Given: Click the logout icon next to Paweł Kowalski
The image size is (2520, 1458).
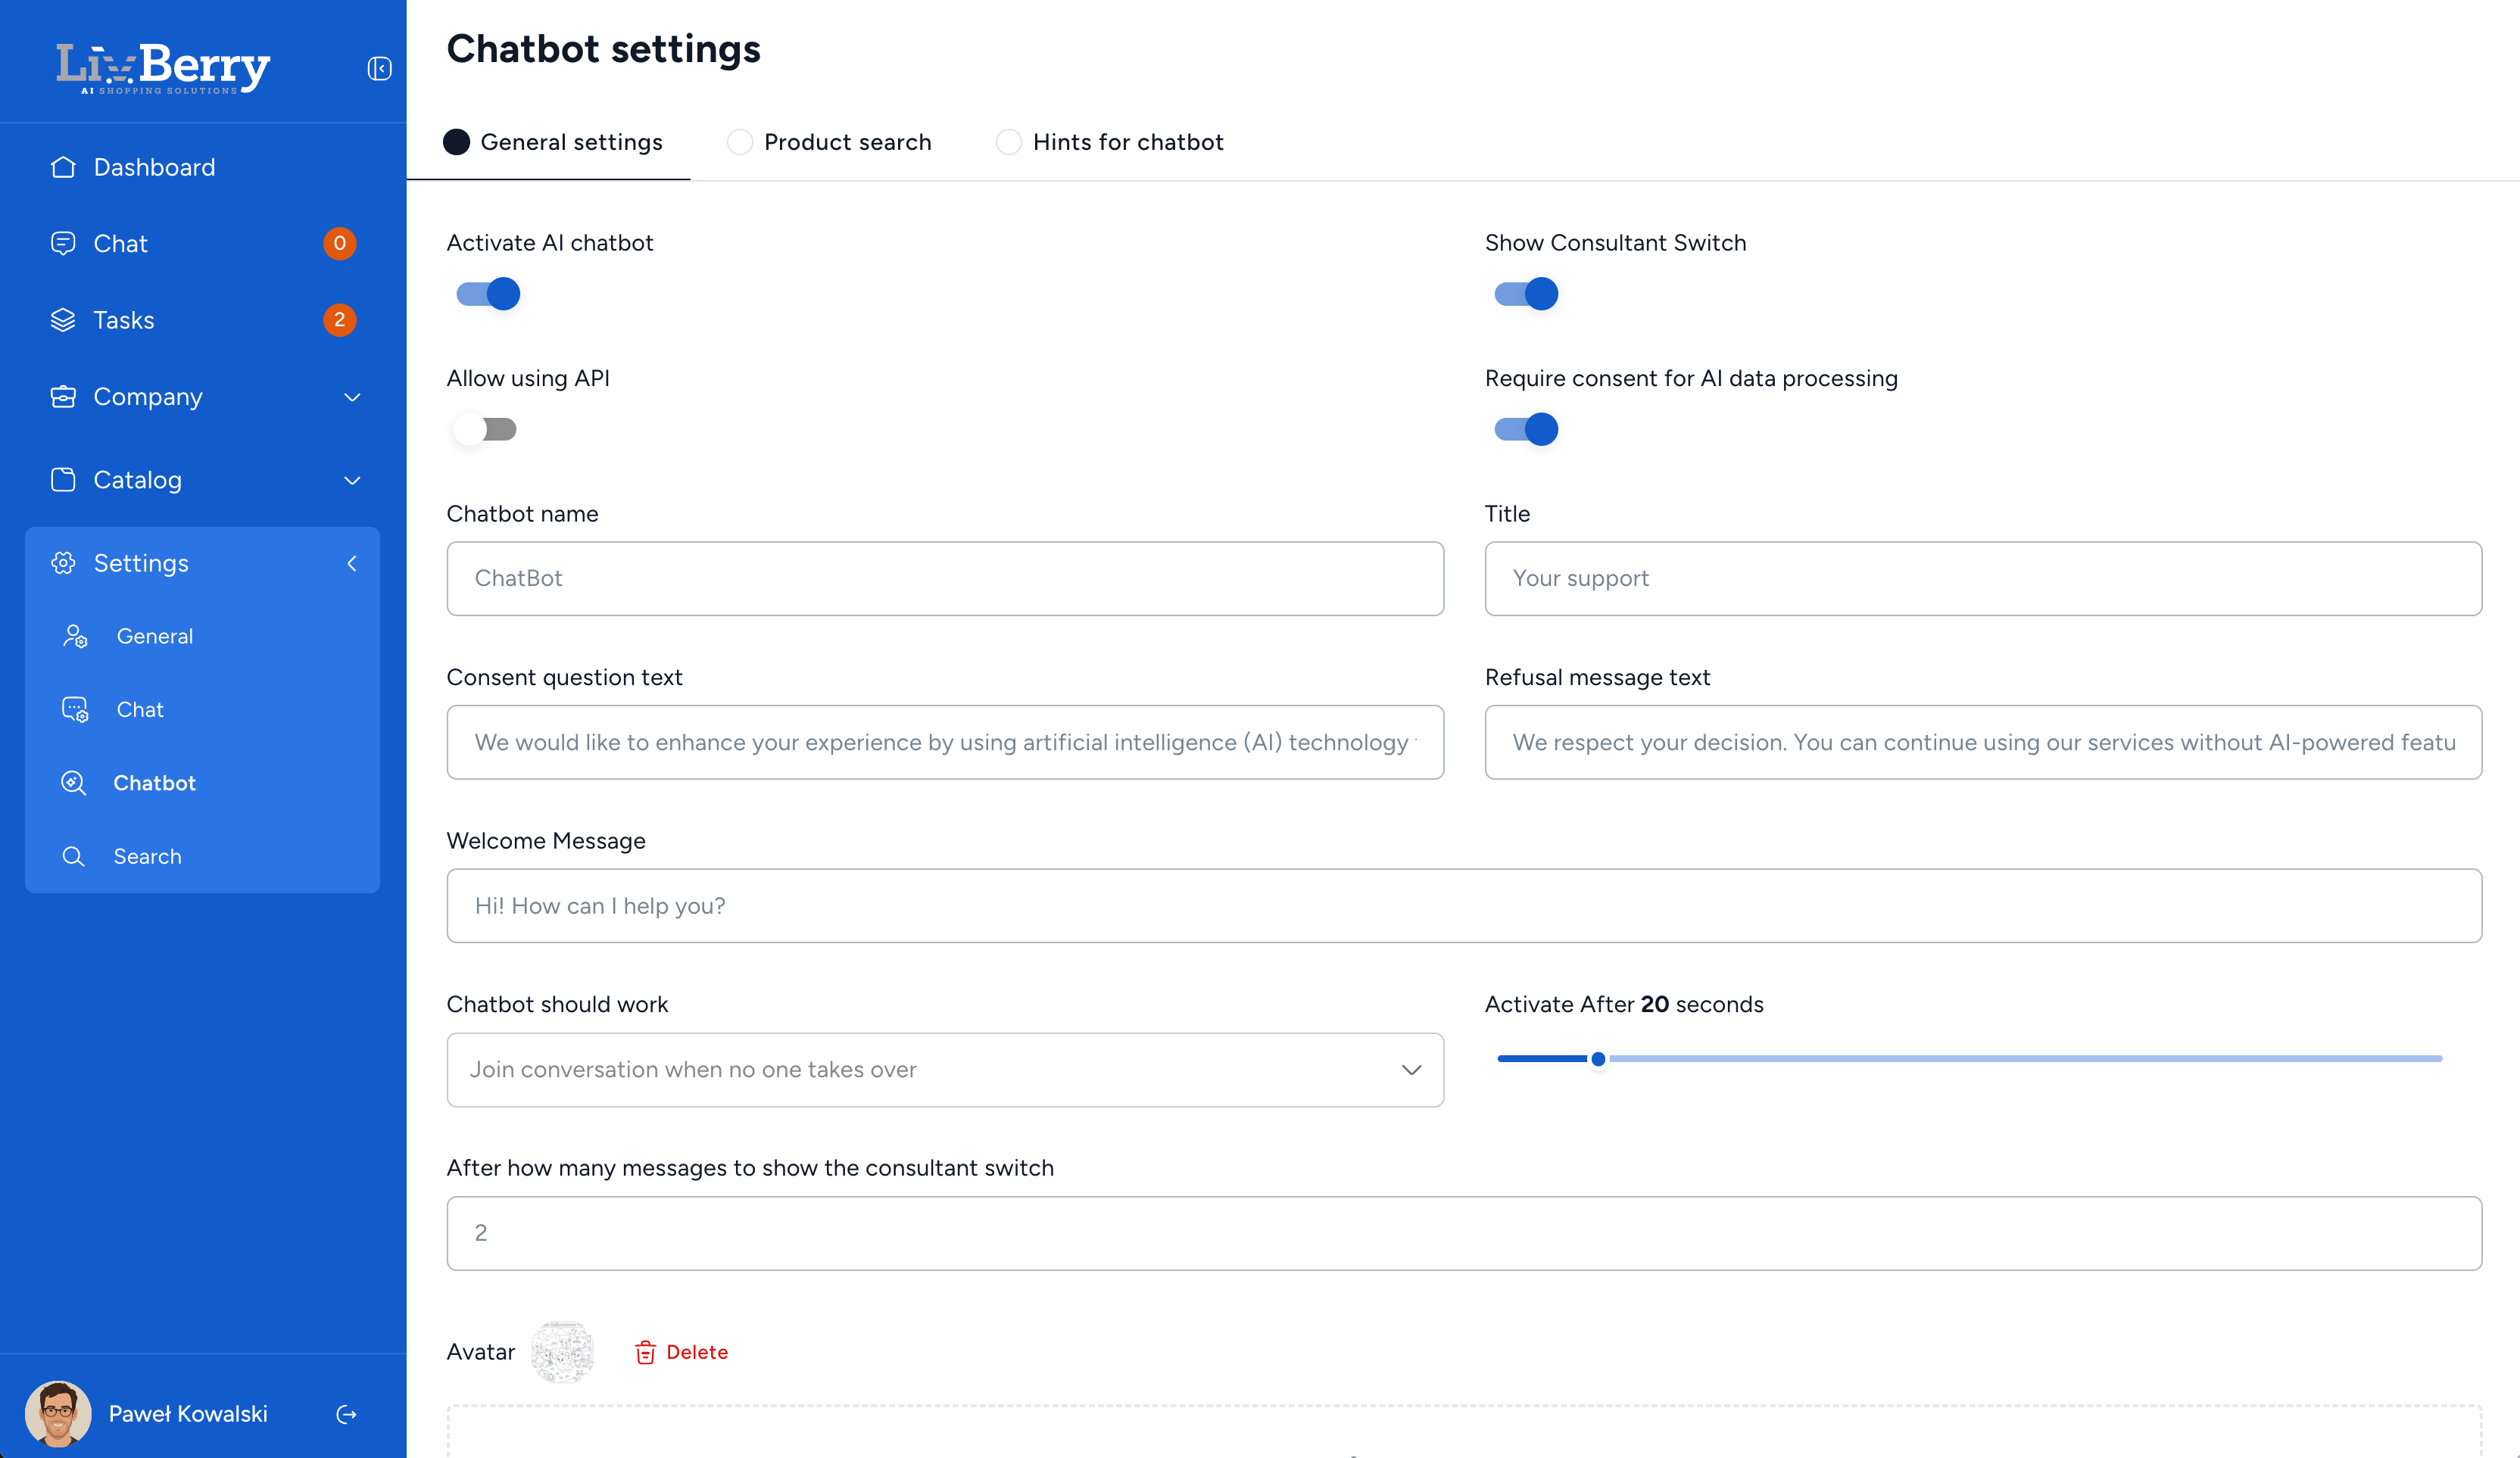Looking at the screenshot, I should click(x=347, y=1414).
